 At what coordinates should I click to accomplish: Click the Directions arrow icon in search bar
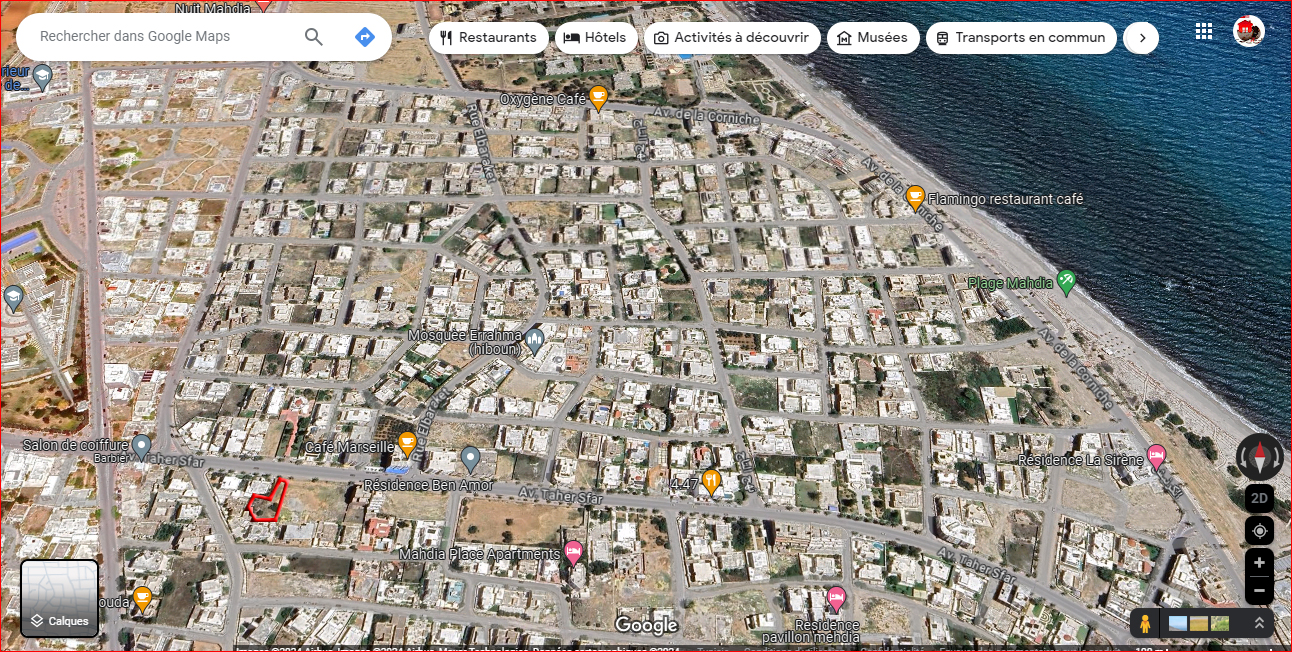(x=365, y=37)
